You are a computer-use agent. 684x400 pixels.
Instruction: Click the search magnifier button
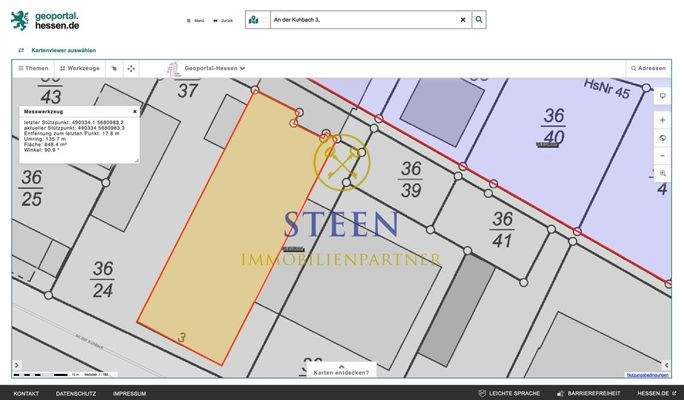point(479,19)
